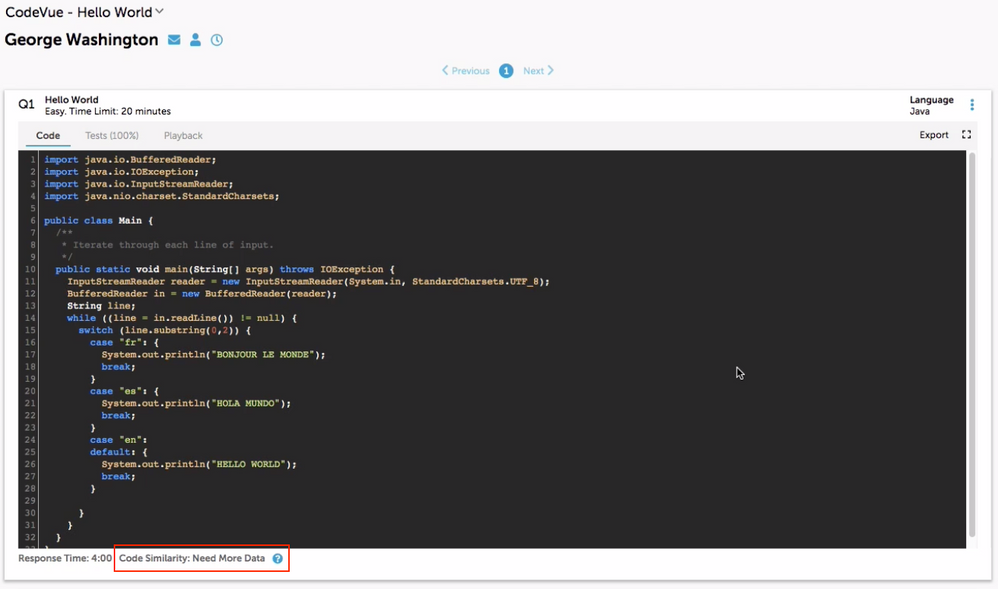Select the Playback tab
998x589 pixels.
(x=183, y=136)
